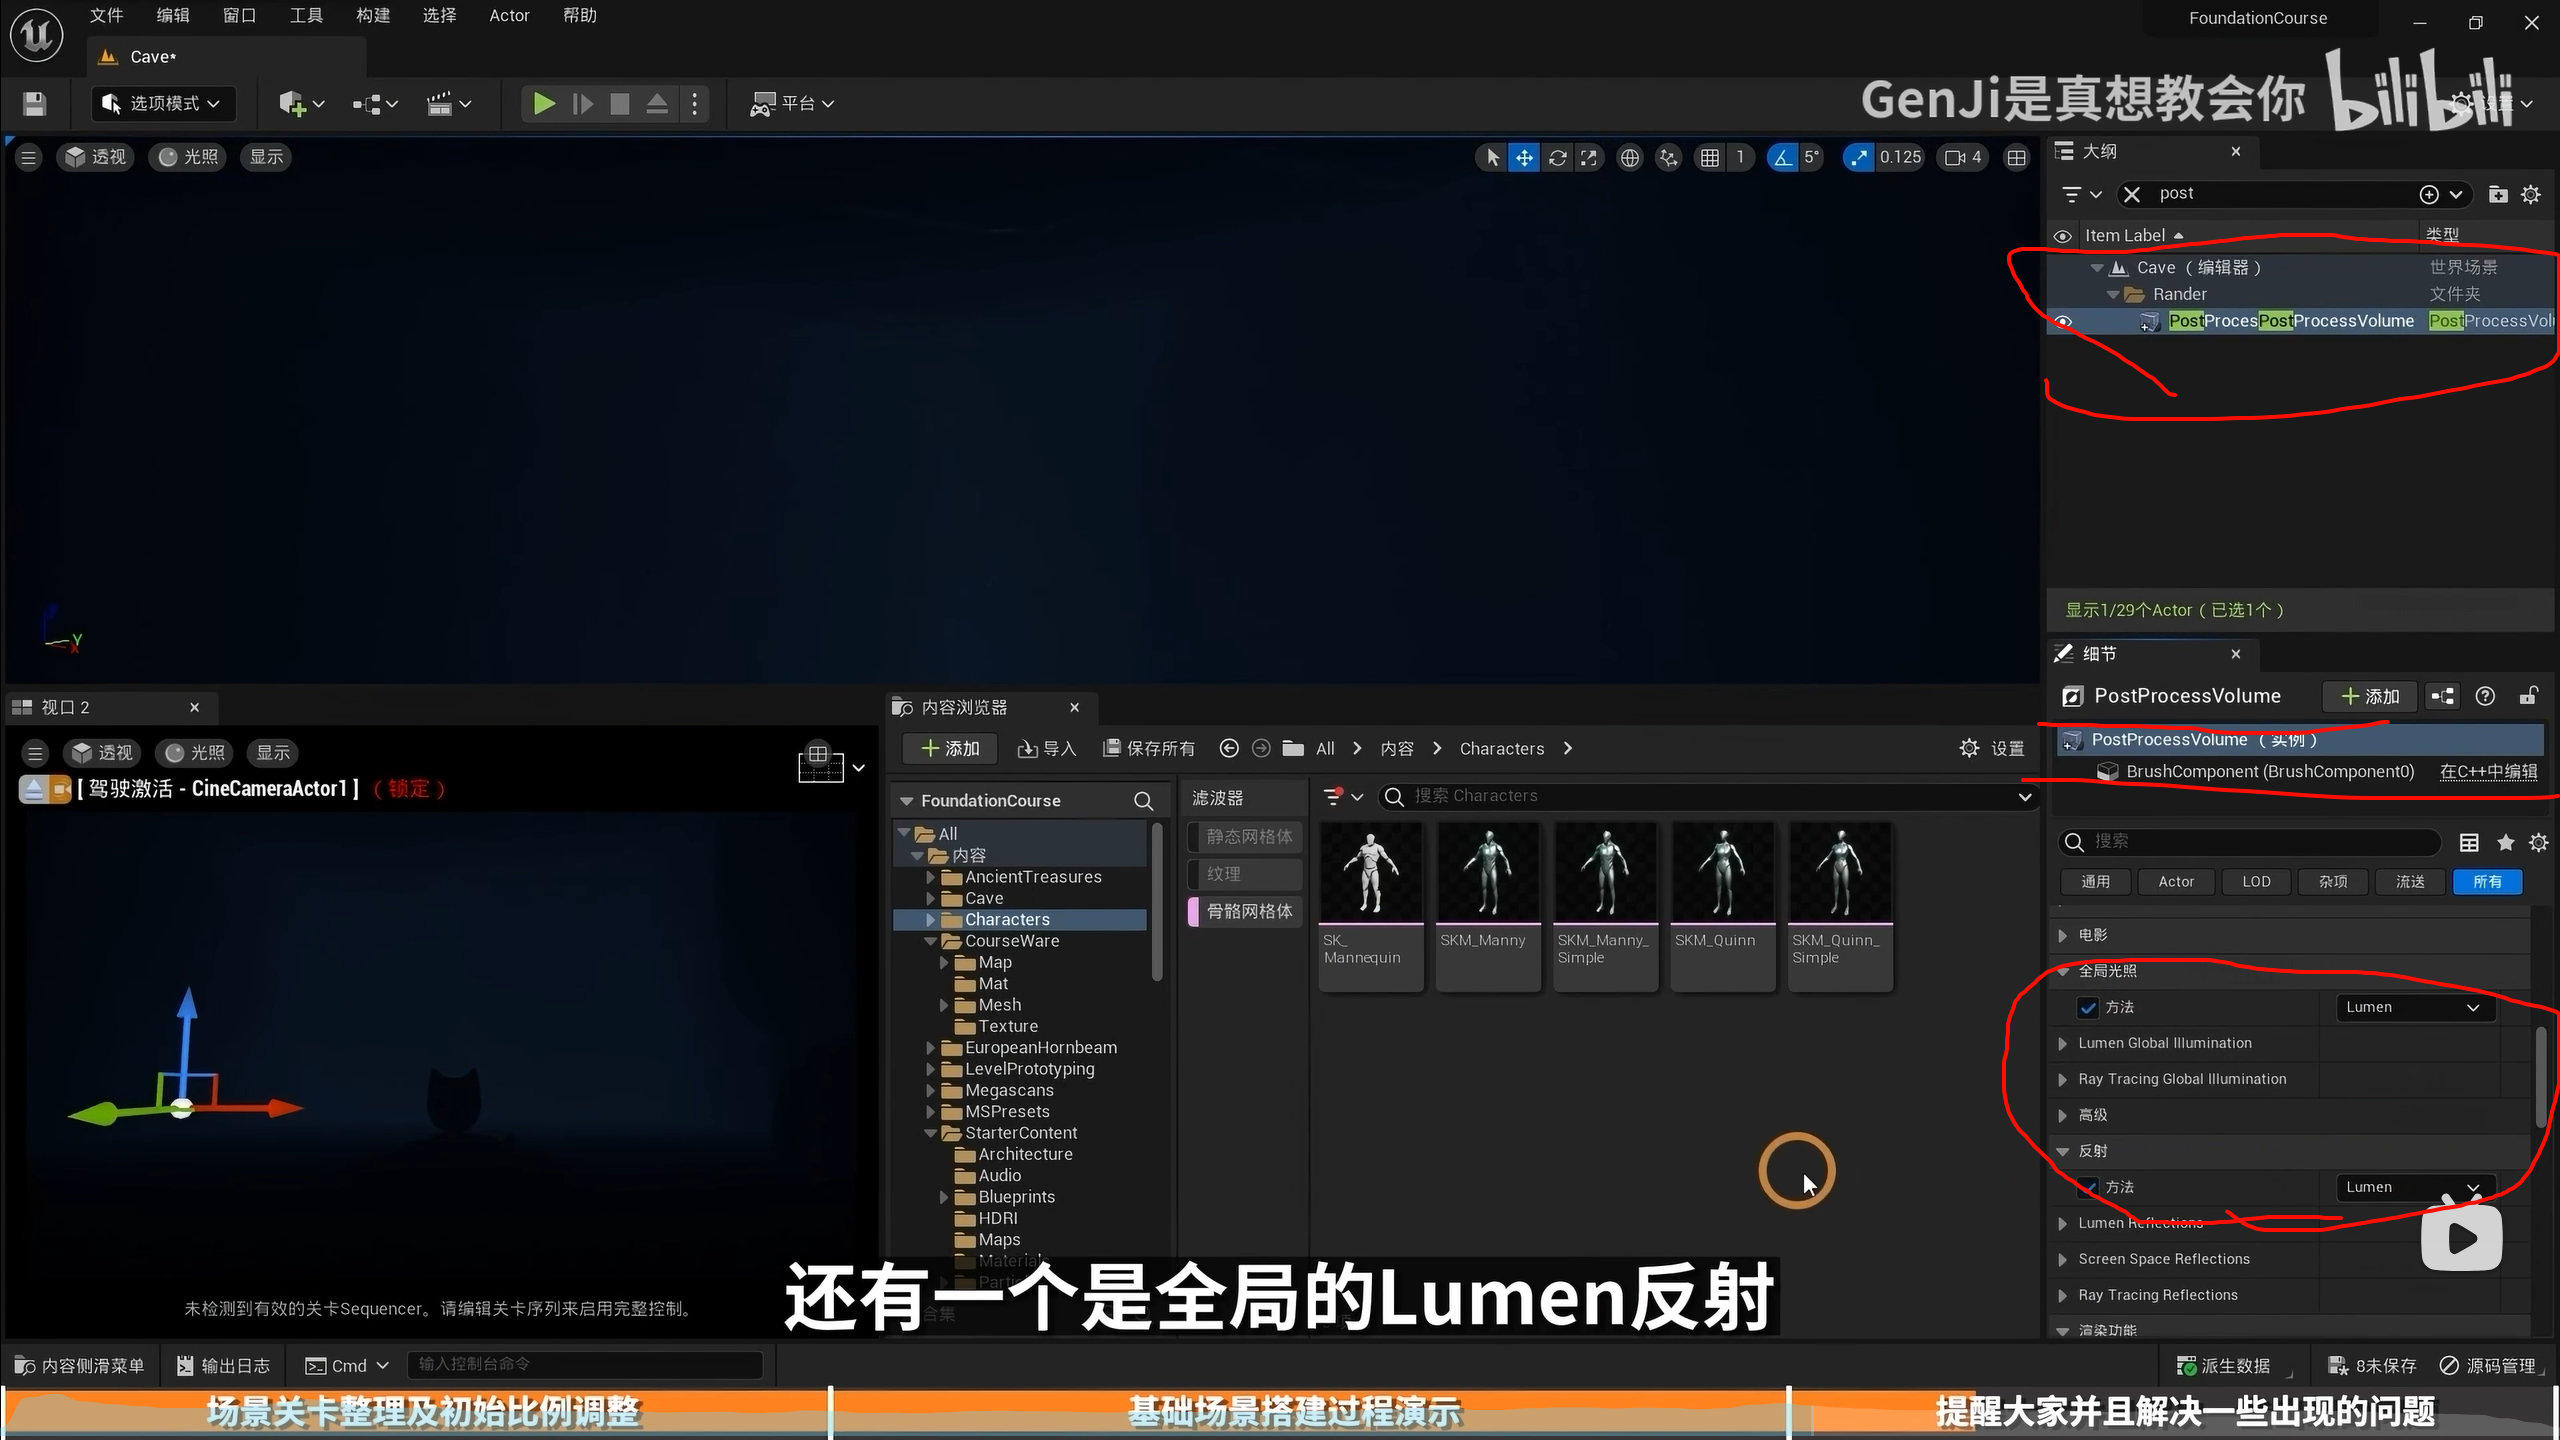Image resolution: width=2560 pixels, height=1440 pixels.
Task: Switch to the LOD filter tab
Action: point(2256,881)
